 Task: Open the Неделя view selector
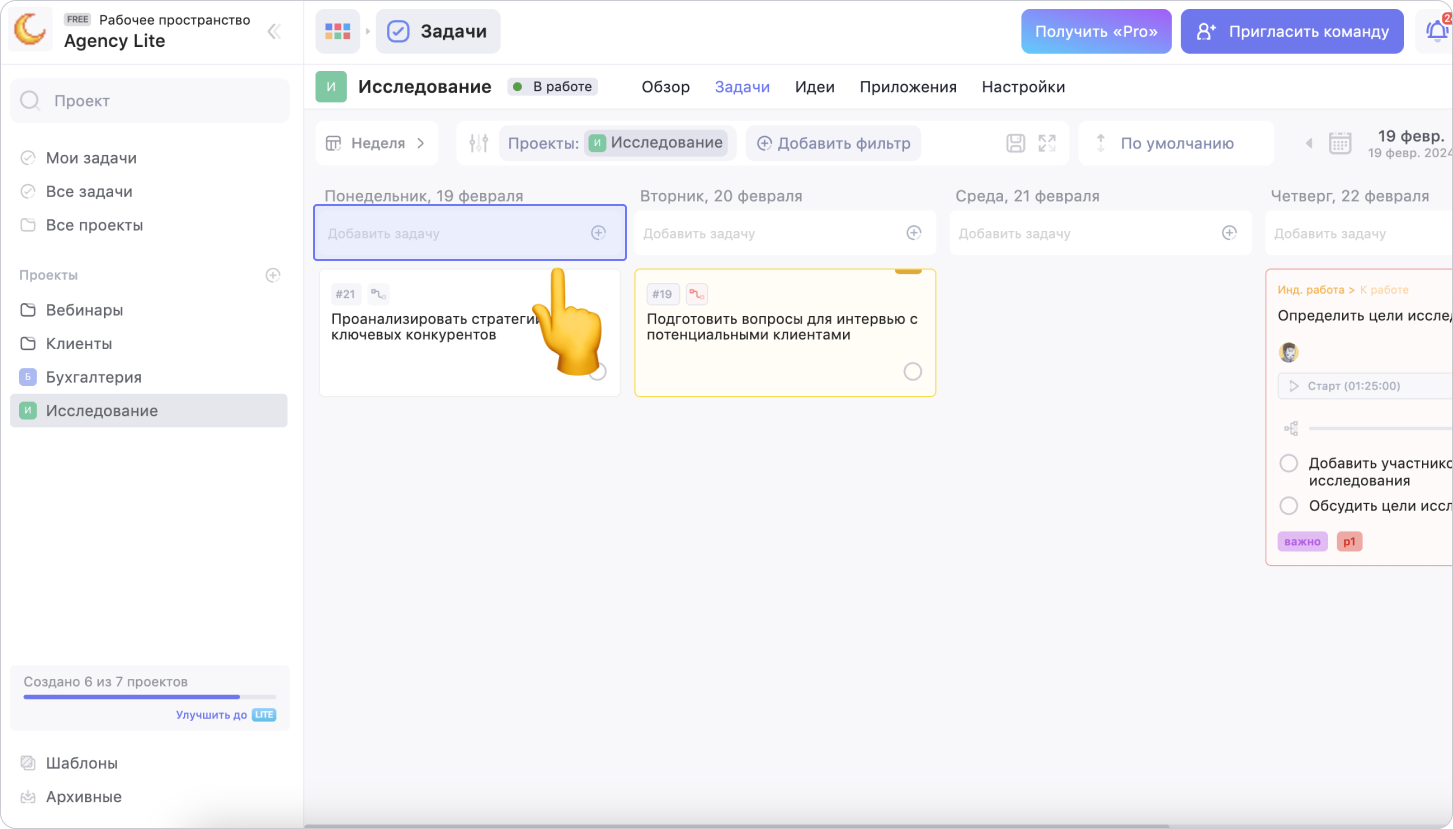(377, 143)
